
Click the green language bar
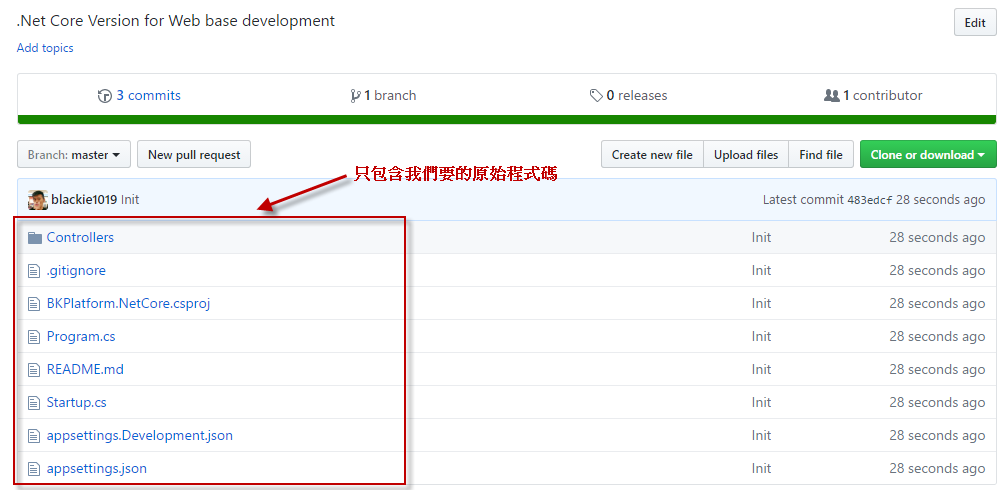click(x=506, y=120)
